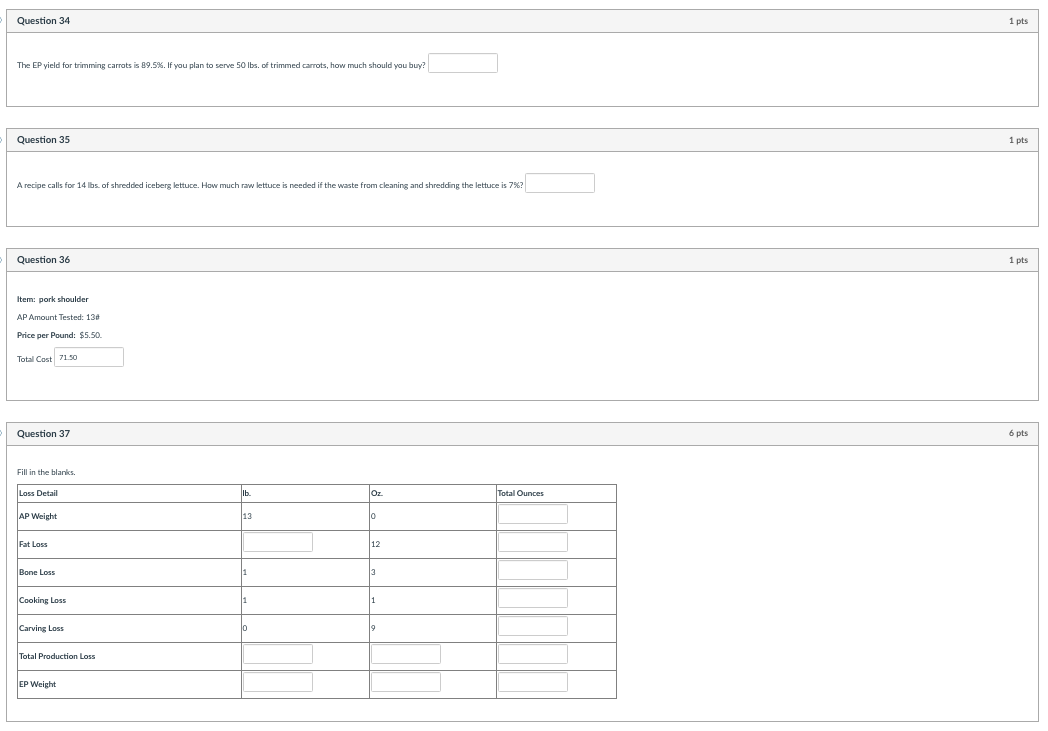The image size is (1048, 731).
Task: Click the Question 34 carrots answer field
Action: [x=463, y=63]
